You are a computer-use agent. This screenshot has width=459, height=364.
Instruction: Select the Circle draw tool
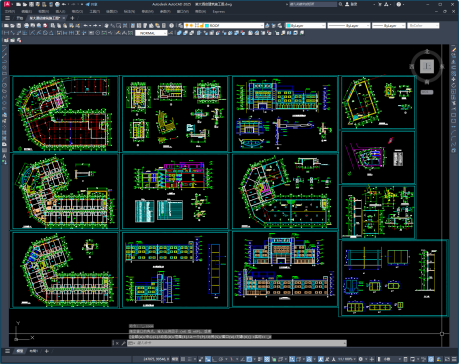[x=5, y=85]
